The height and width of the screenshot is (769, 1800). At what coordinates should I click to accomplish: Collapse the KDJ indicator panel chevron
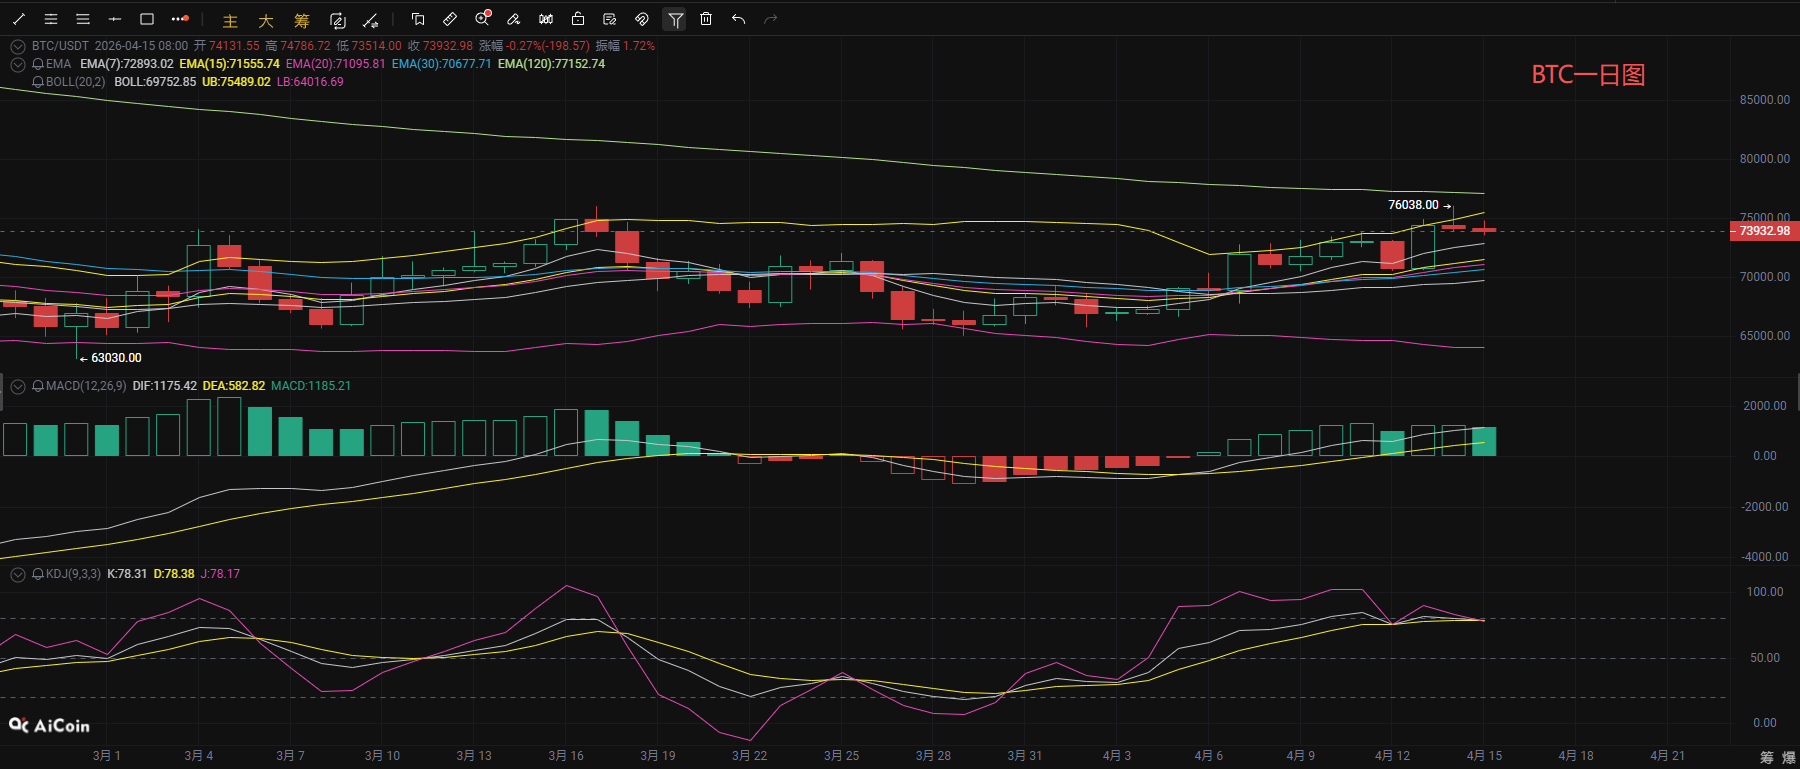coord(17,574)
